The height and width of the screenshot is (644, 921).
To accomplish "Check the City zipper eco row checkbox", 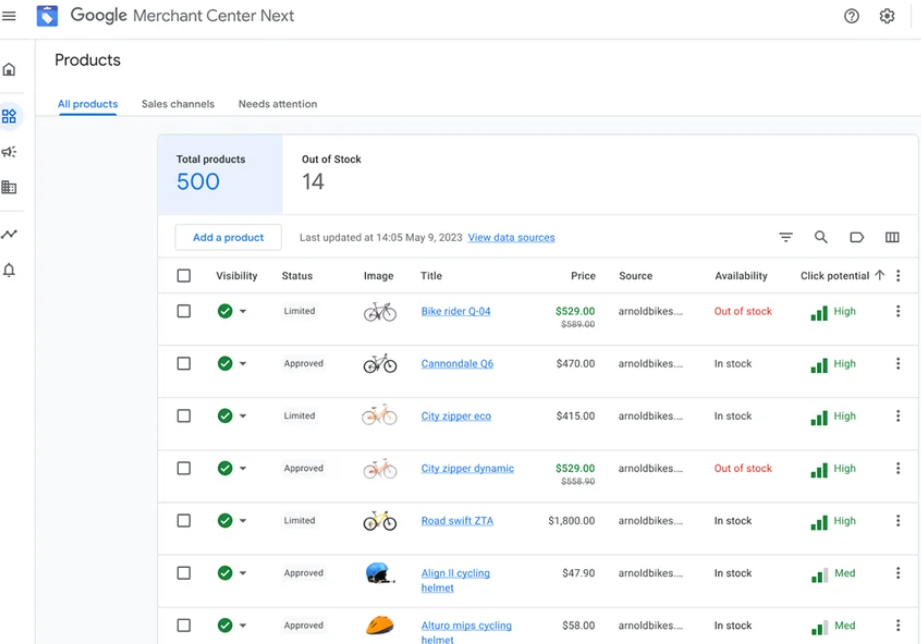I will click(184, 416).
